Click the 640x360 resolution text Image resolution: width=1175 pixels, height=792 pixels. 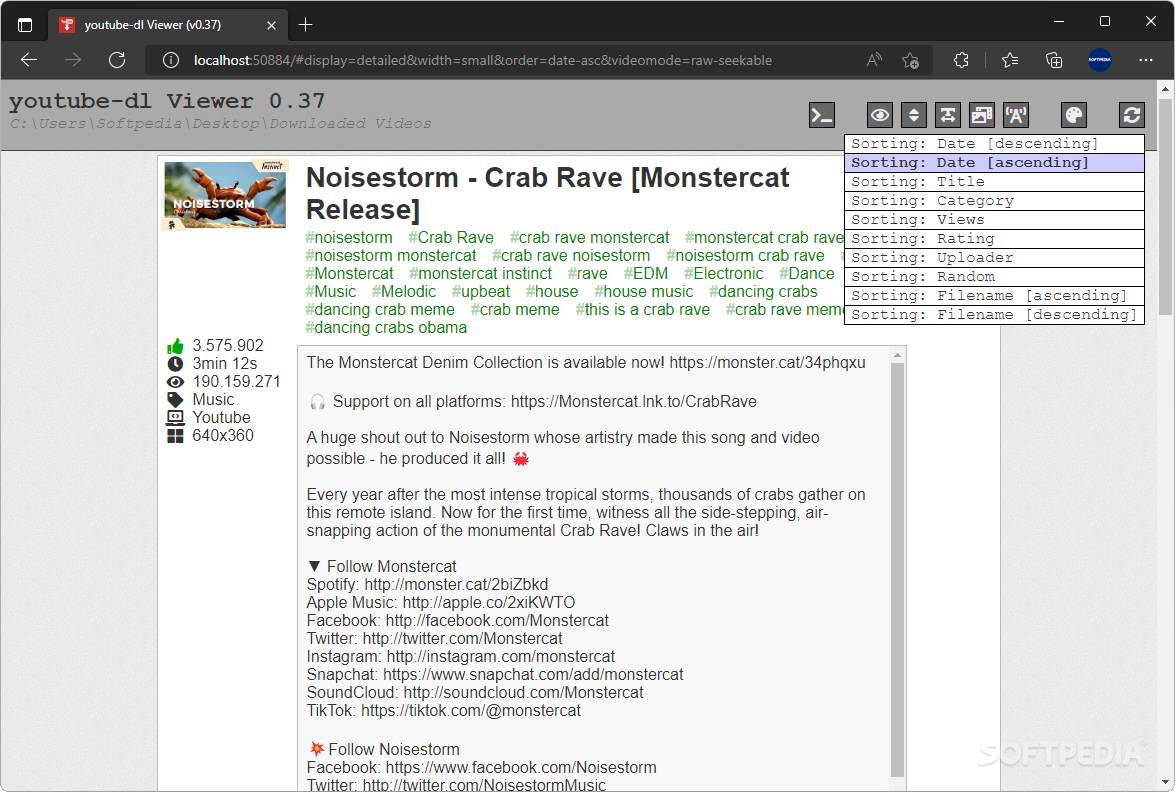223,435
